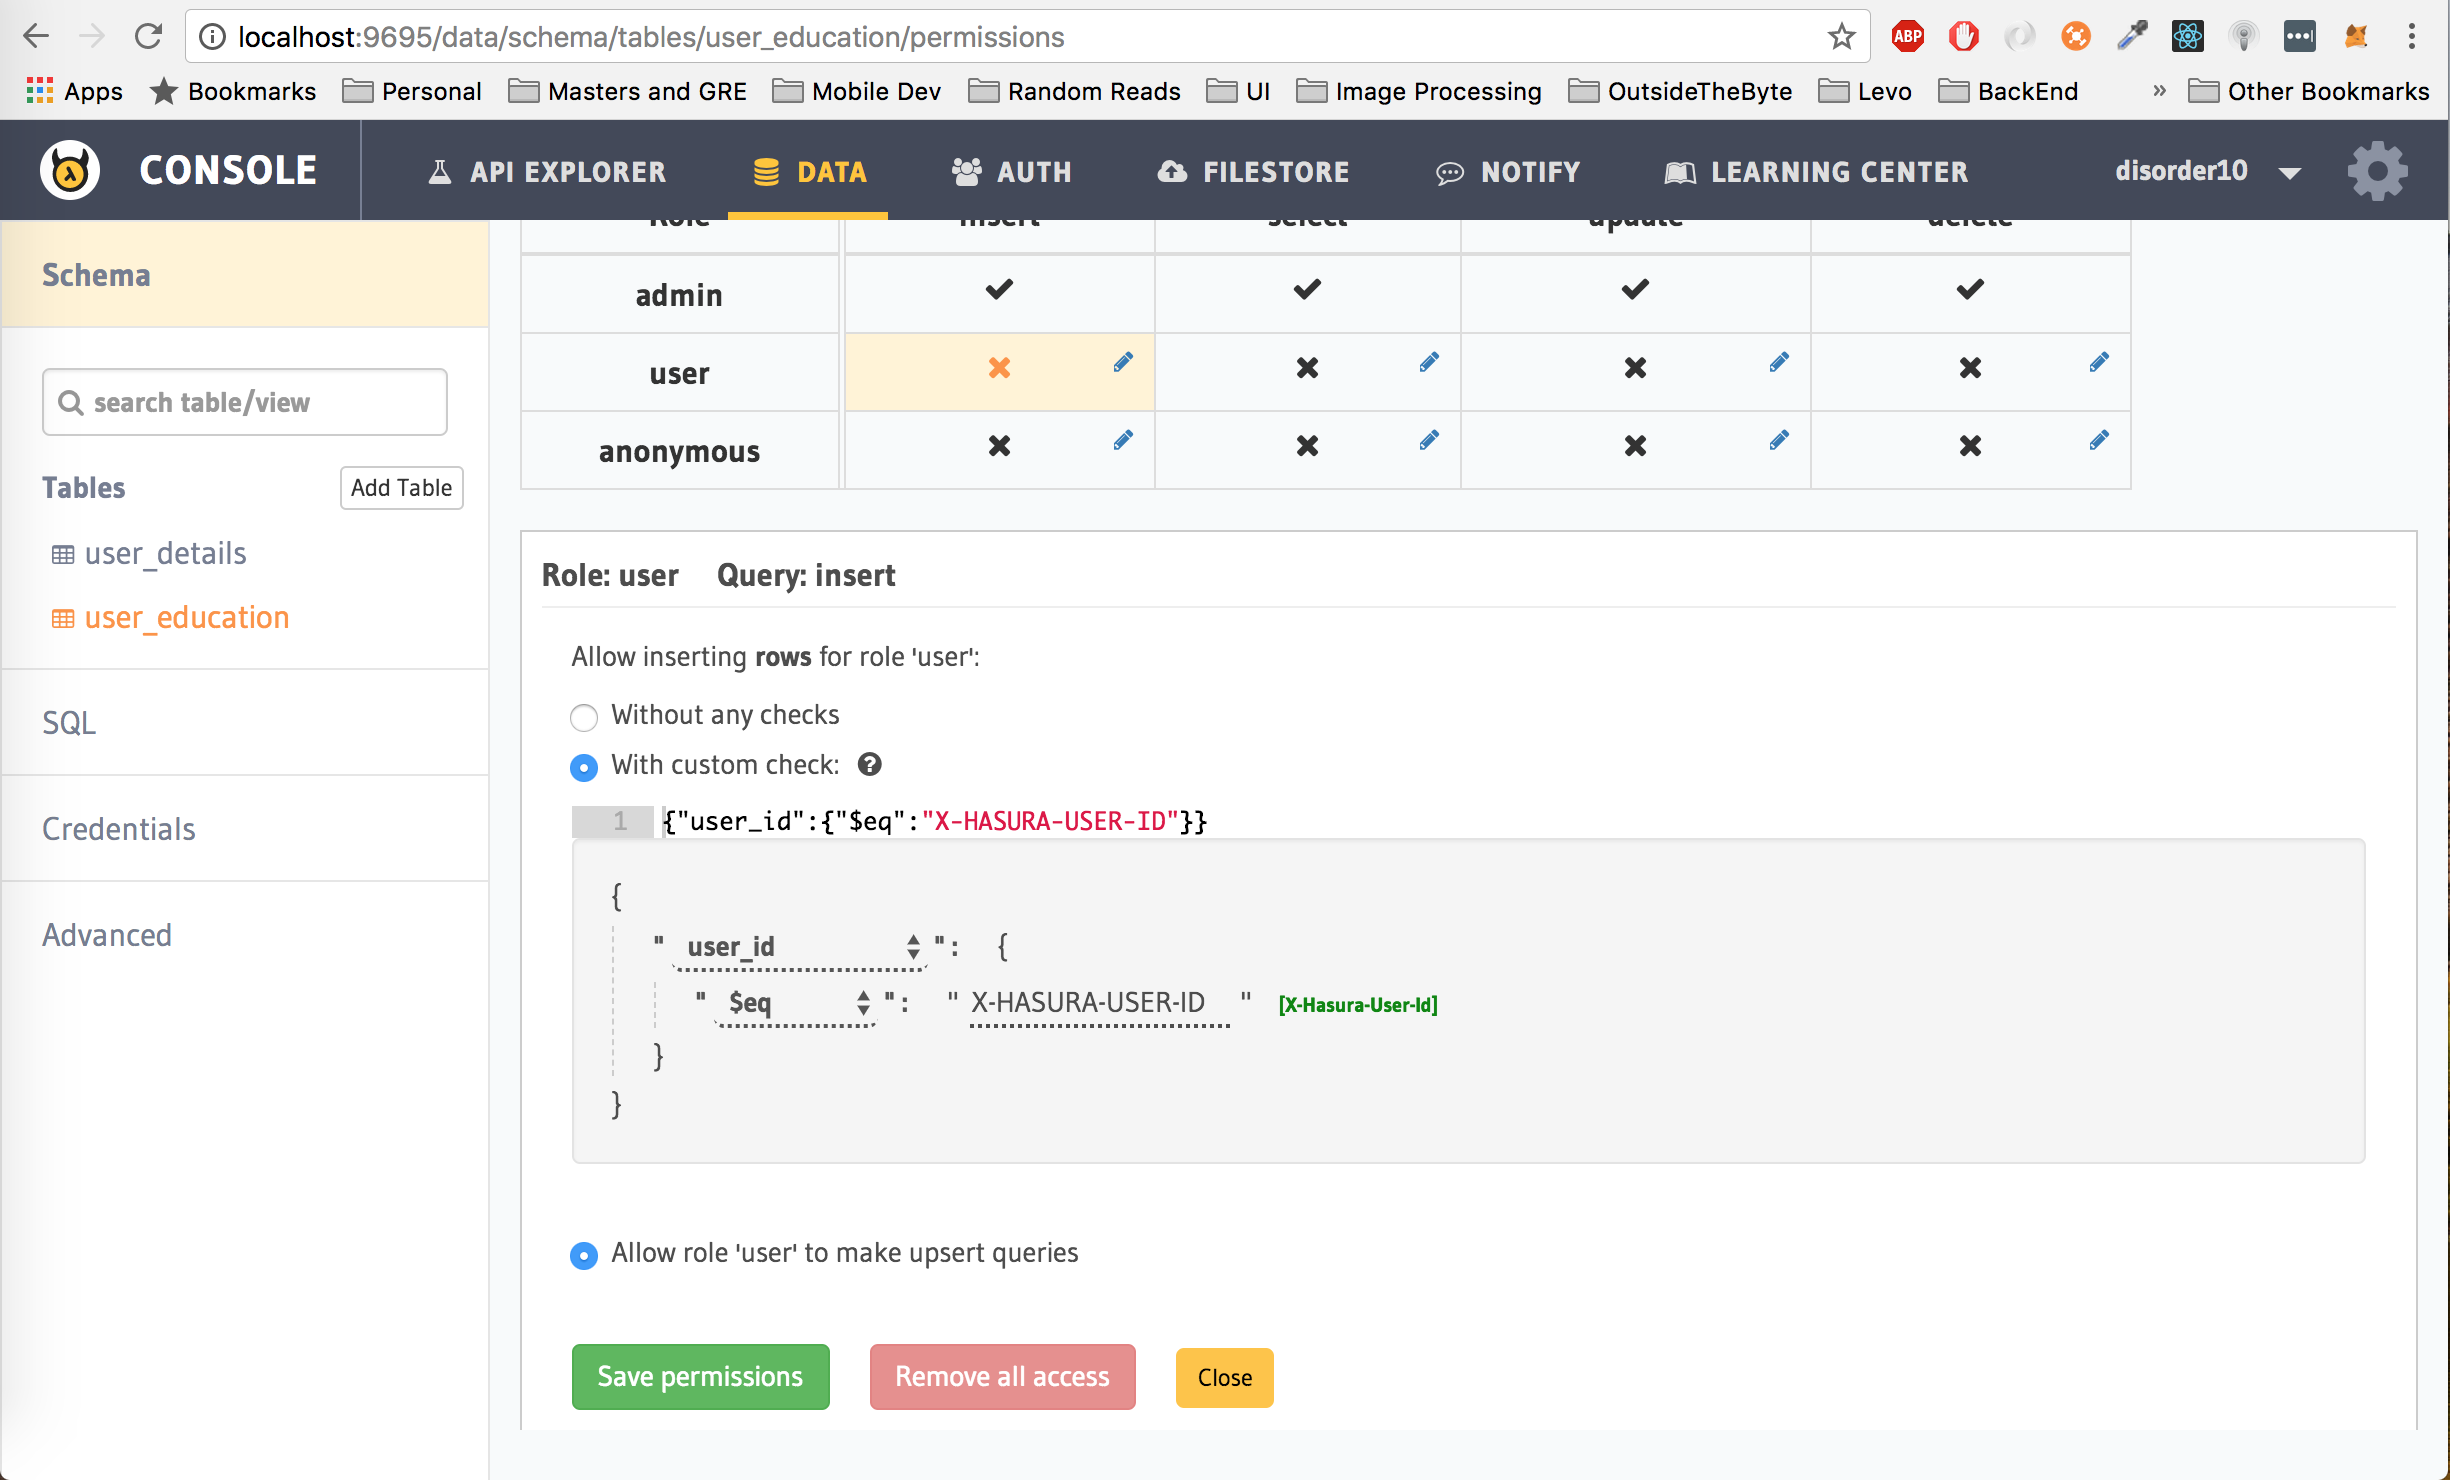Open the settings gear icon
This screenshot has height=1480, width=2450.
click(2378, 171)
